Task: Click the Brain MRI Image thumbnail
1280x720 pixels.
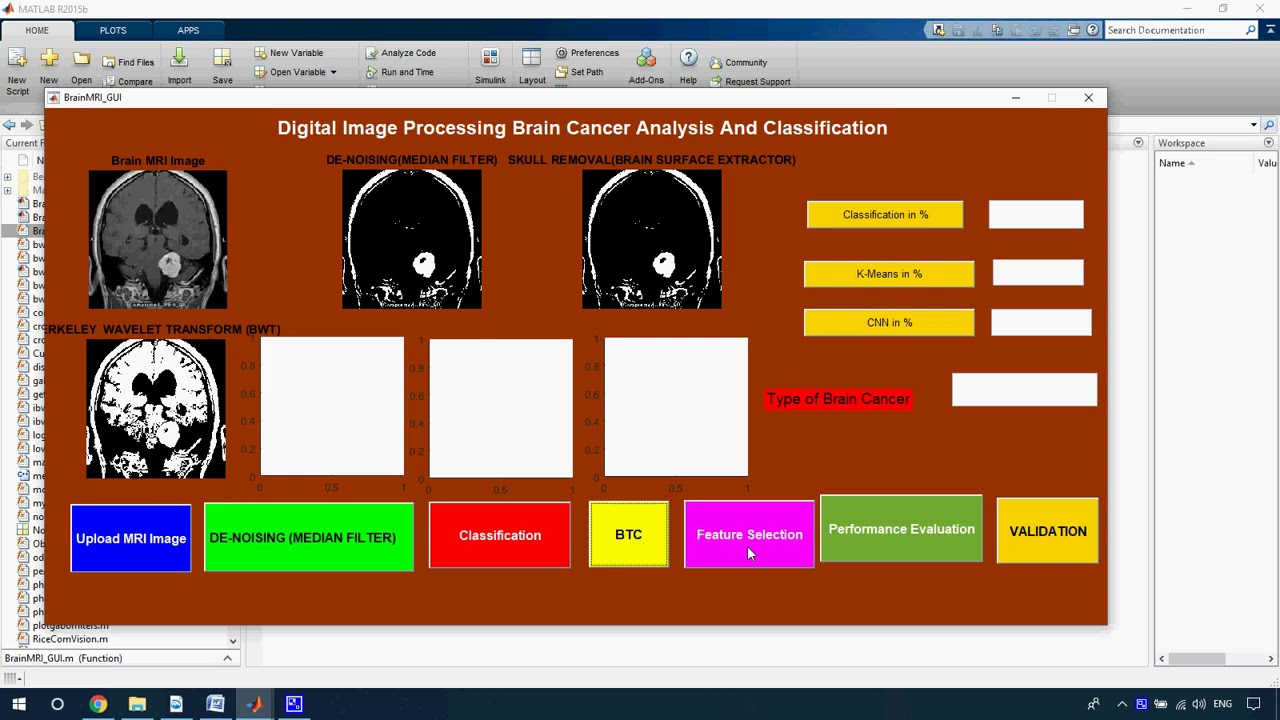Action: (158, 239)
